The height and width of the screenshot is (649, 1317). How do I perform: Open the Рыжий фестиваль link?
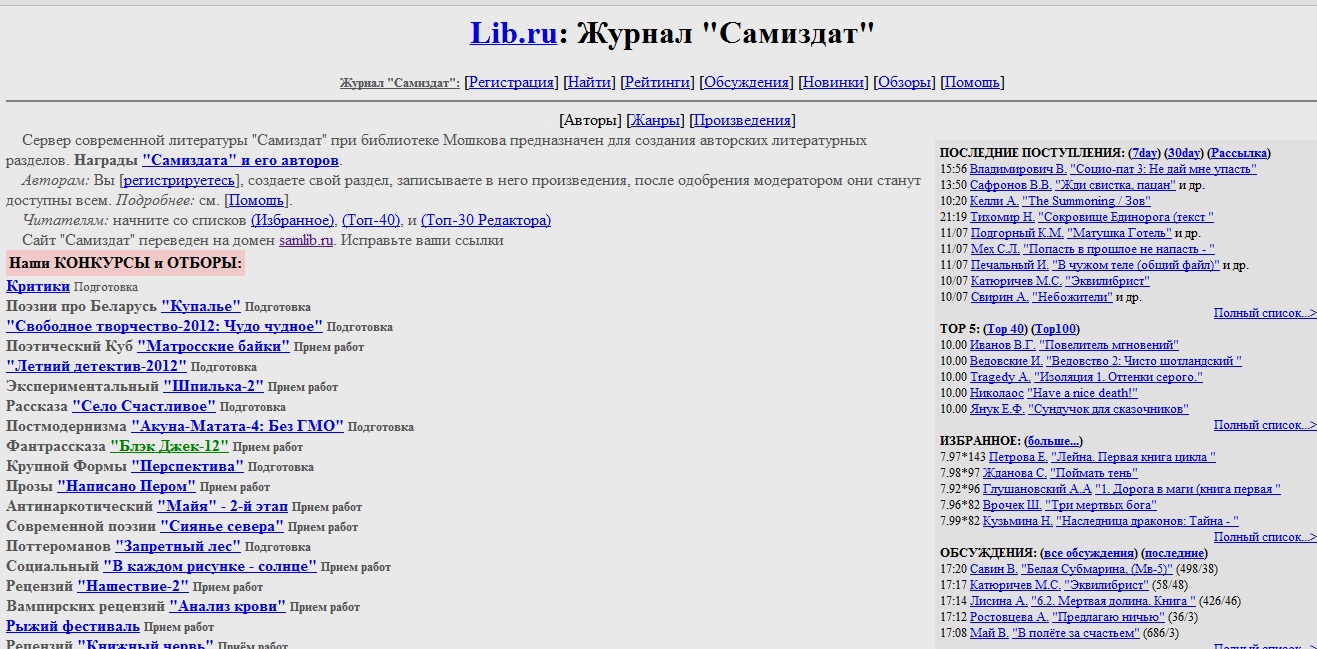(73, 626)
